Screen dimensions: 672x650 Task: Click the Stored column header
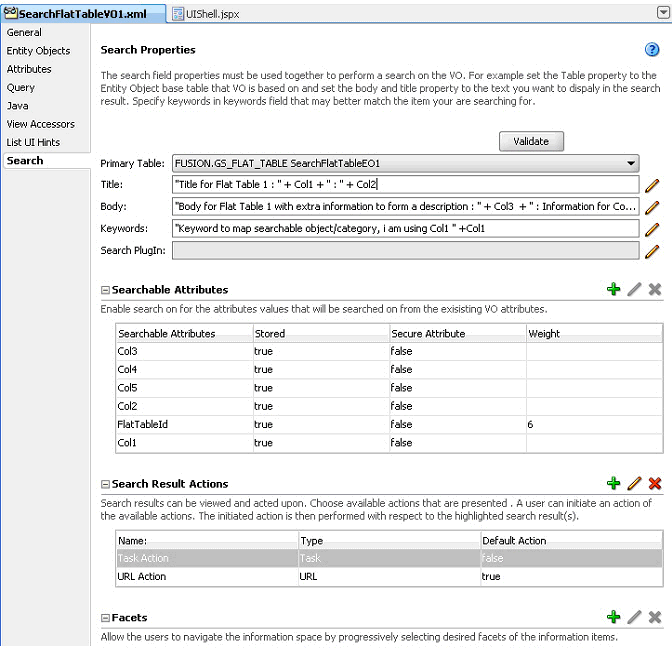point(321,333)
